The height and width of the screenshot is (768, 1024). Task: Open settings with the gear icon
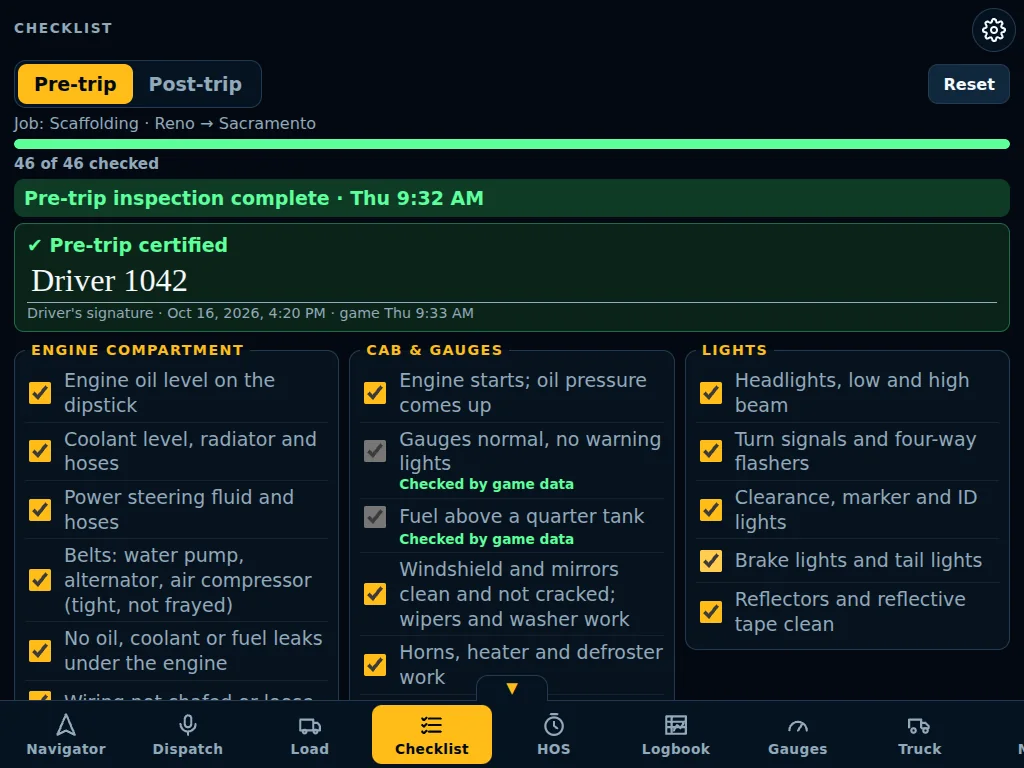pos(993,29)
